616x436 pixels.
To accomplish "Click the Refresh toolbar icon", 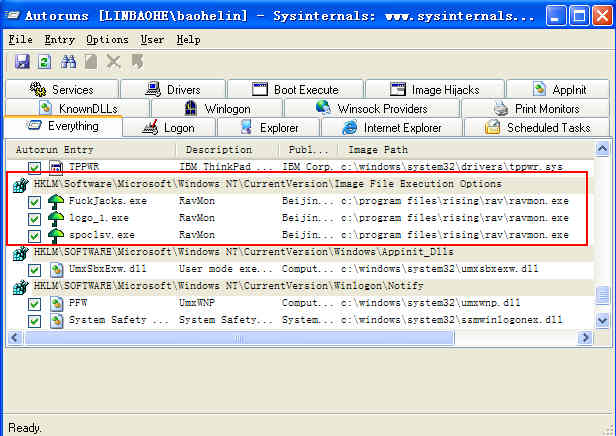I will click(x=44, y=62).
